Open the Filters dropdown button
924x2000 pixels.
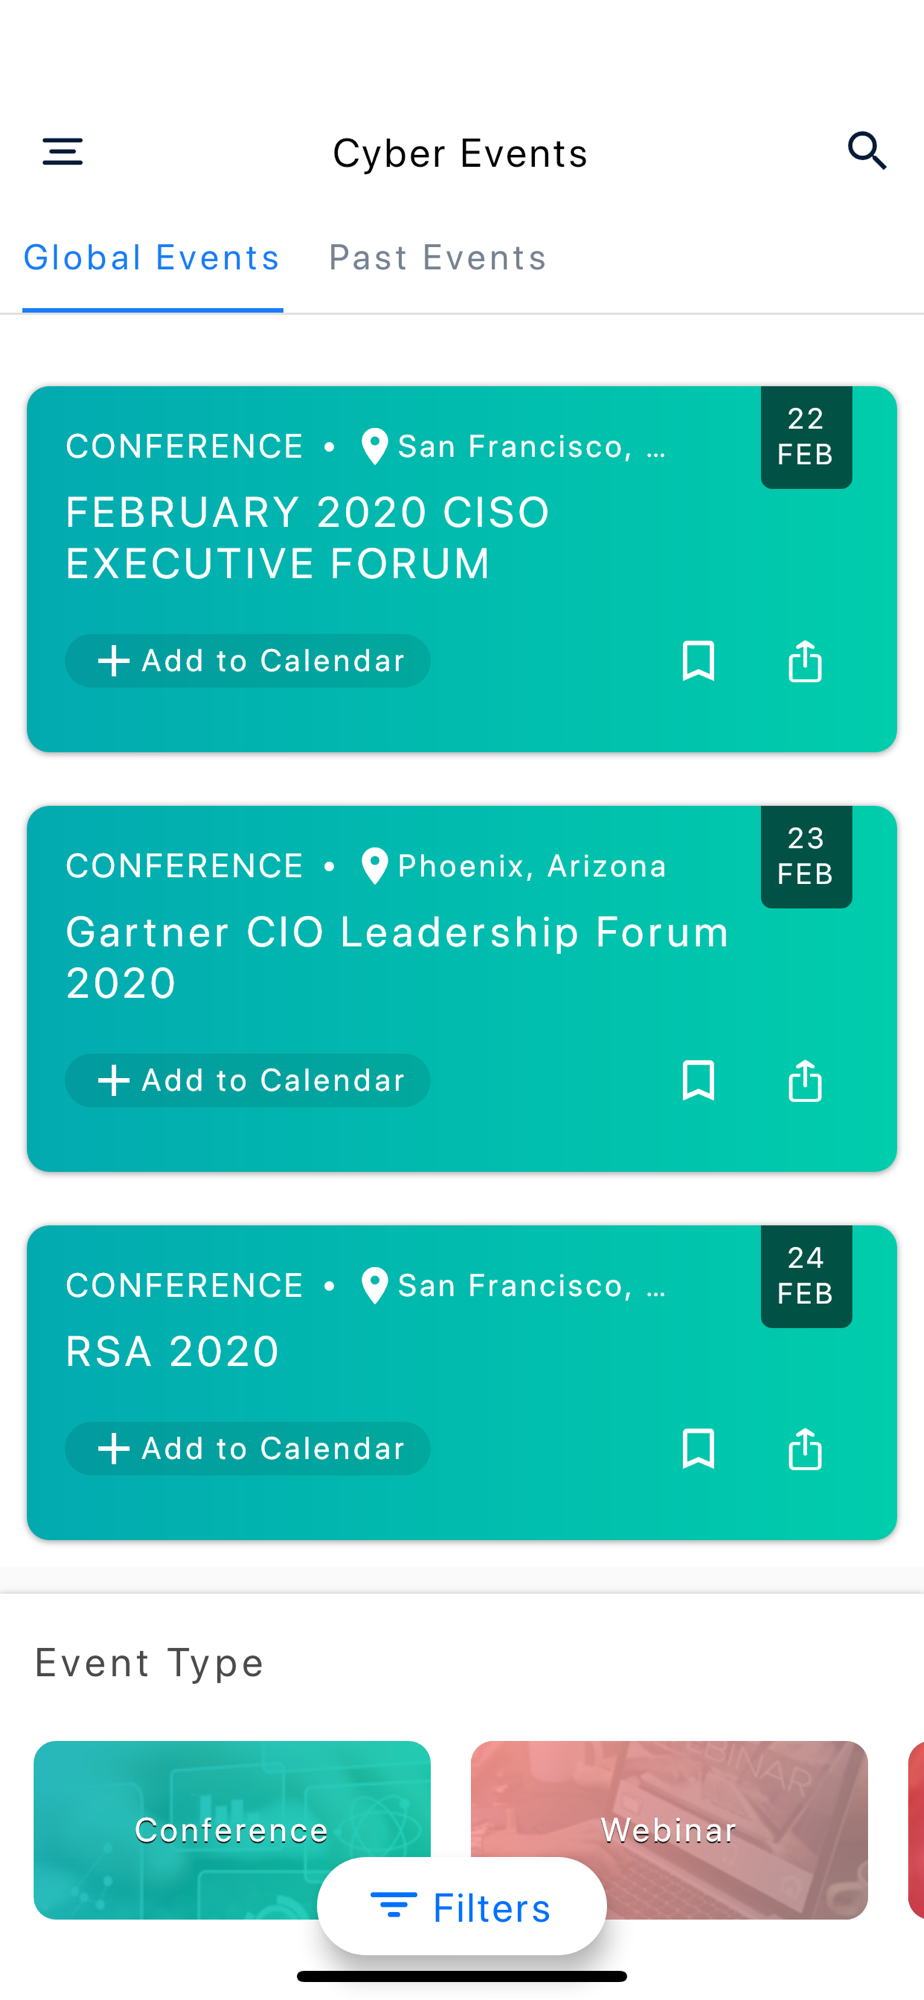(461, 1907)
